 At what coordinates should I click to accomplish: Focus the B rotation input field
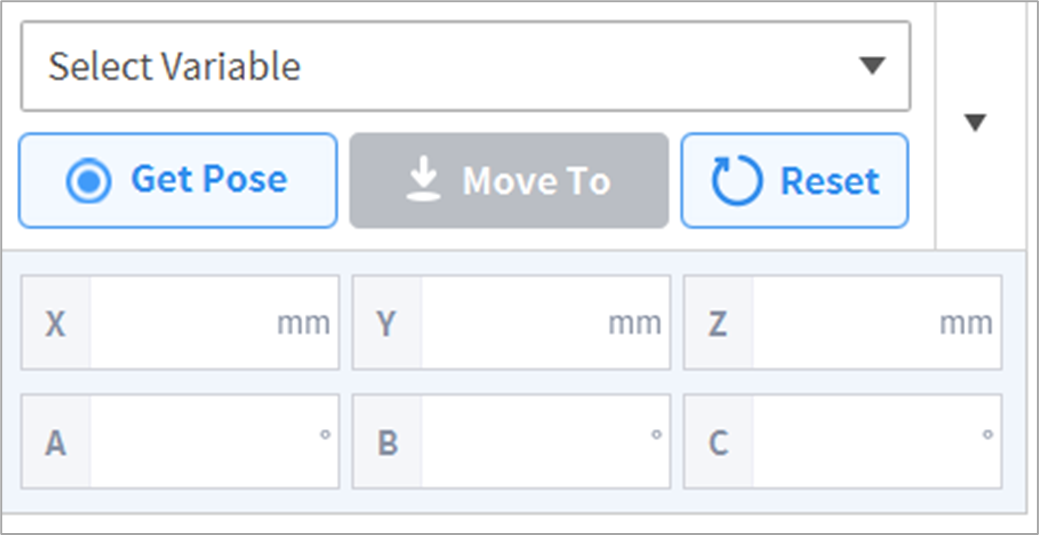point(530,442)
